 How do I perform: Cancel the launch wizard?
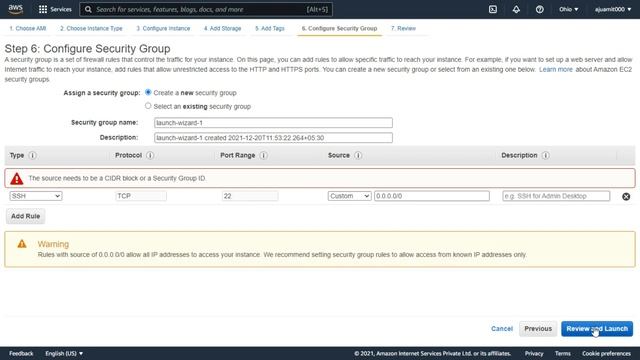[x=502, y=329]
